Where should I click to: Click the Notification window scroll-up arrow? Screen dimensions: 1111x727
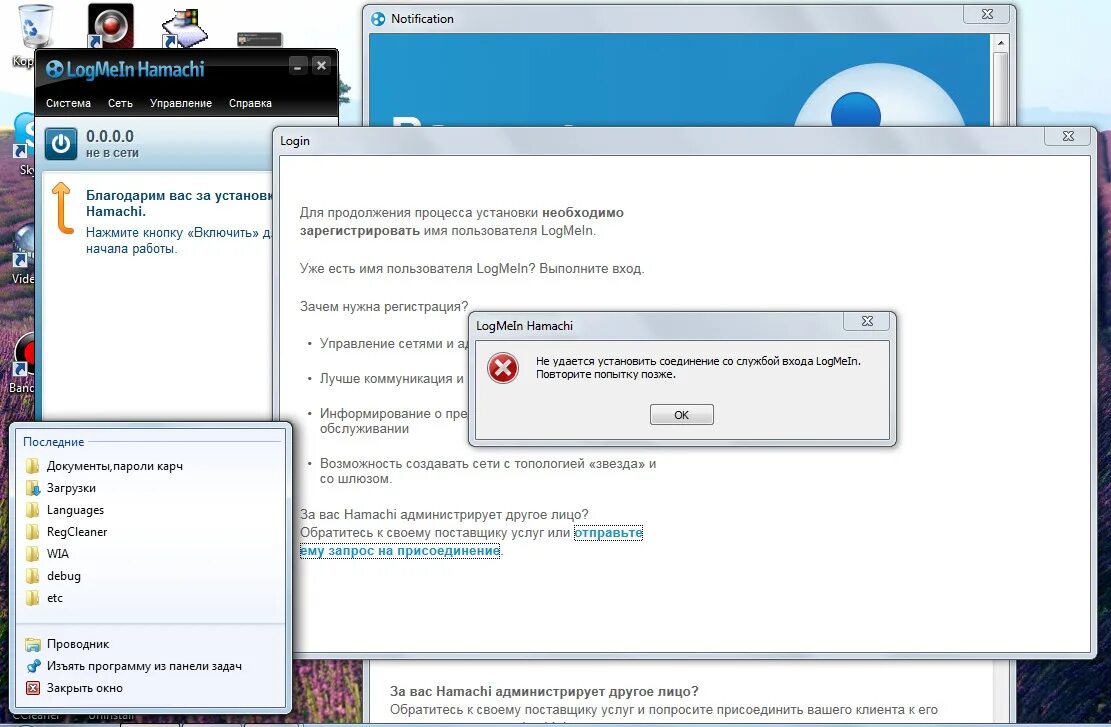1000,43
